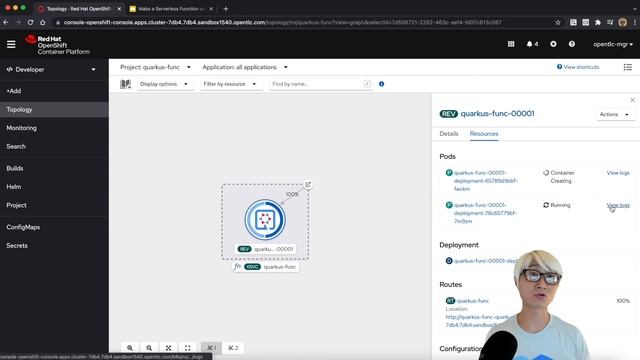
Task: Go to Monitoring in the sidebar
Action: tap(54, 128)
